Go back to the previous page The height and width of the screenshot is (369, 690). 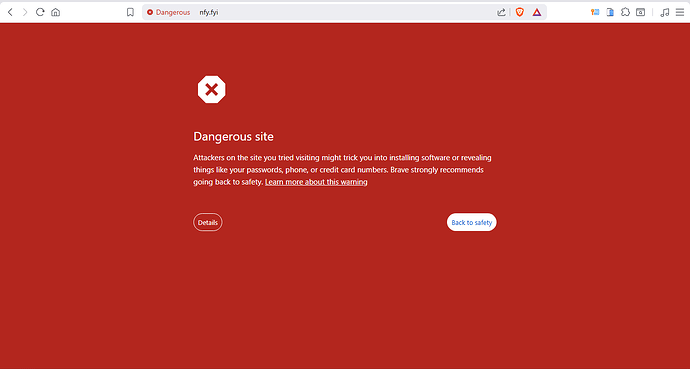(x=10, y=12)
